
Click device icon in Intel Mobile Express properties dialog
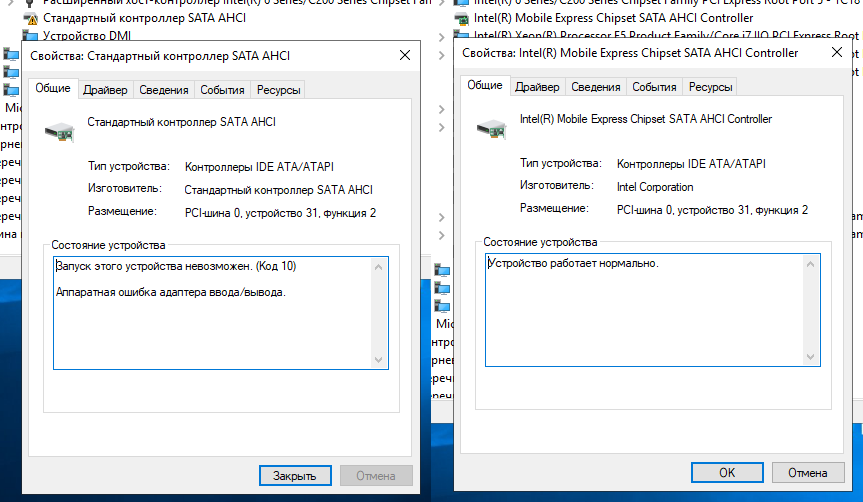491,129
